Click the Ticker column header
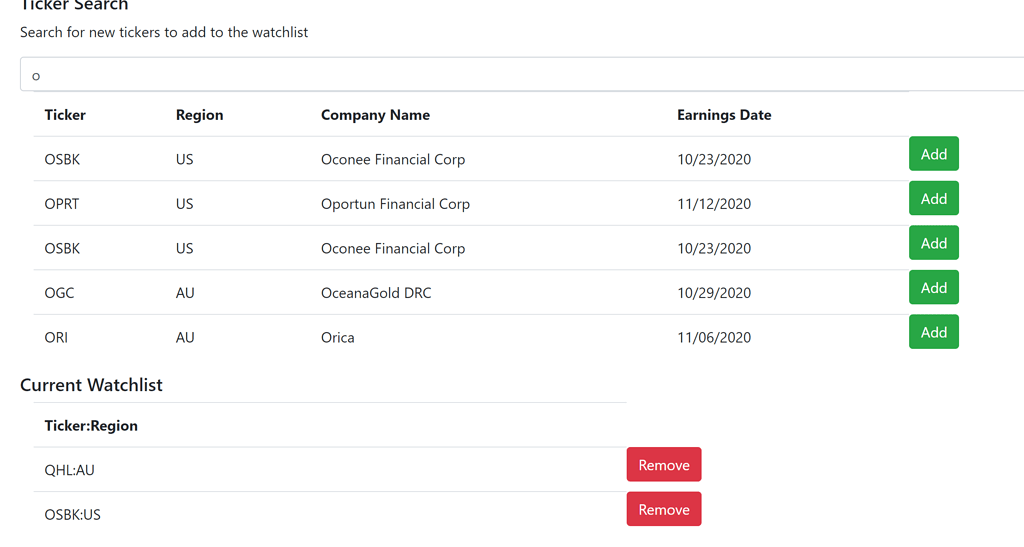Image resolution: width=1024 pixels, height=547 pixels. coord(65,115)
